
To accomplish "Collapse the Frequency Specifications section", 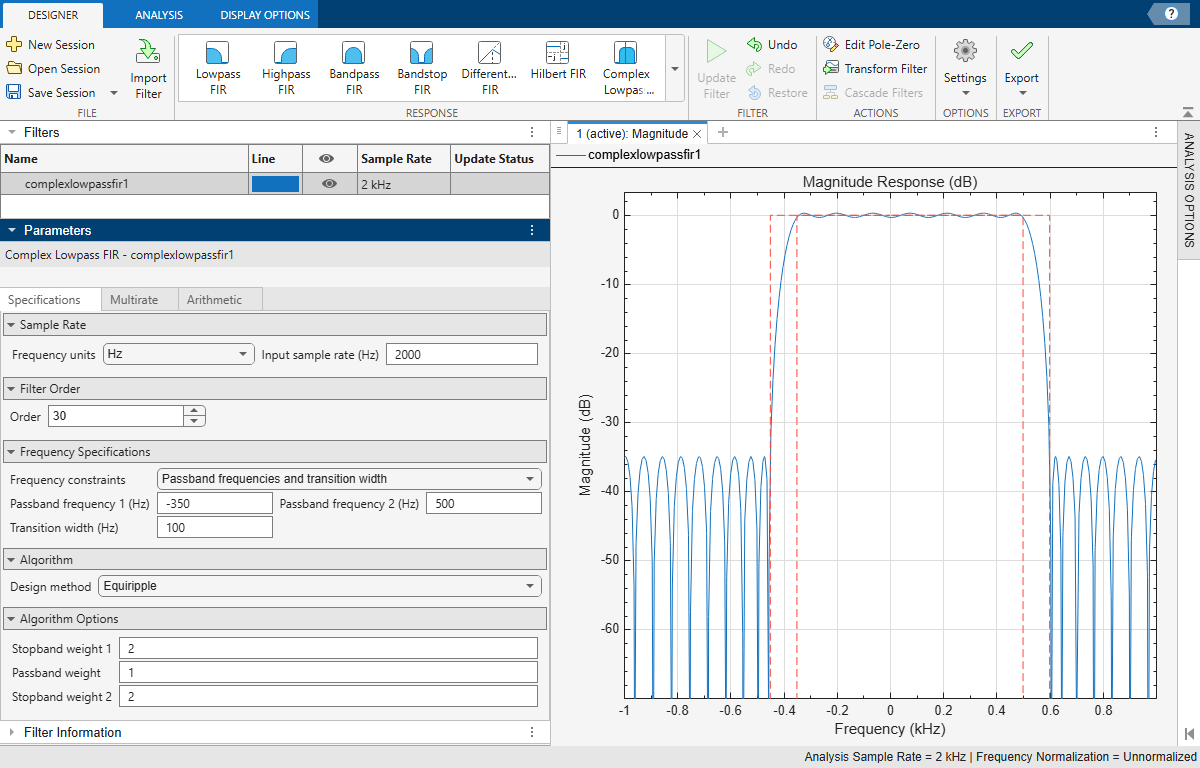I will pyautogui.click(x=10, y=452).
